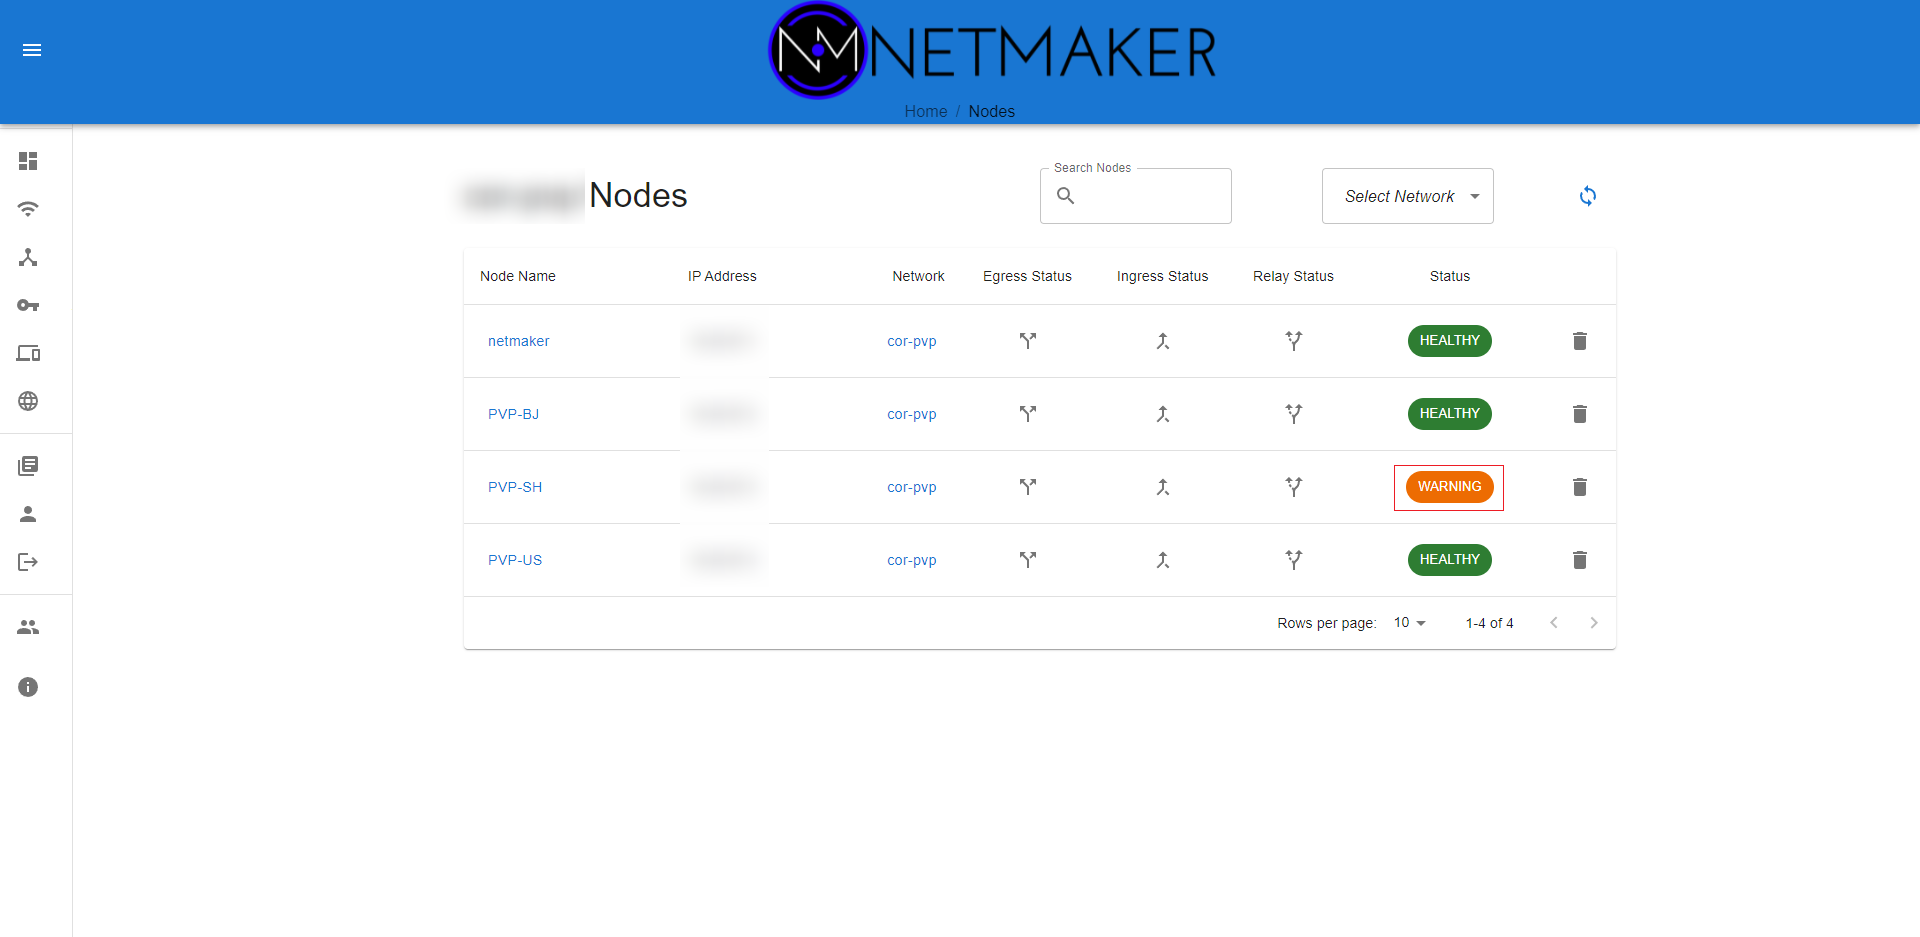The image size is (1920, 937).
Task: Open the cor-pvp network link for PVP-SH
Action: 911,487
